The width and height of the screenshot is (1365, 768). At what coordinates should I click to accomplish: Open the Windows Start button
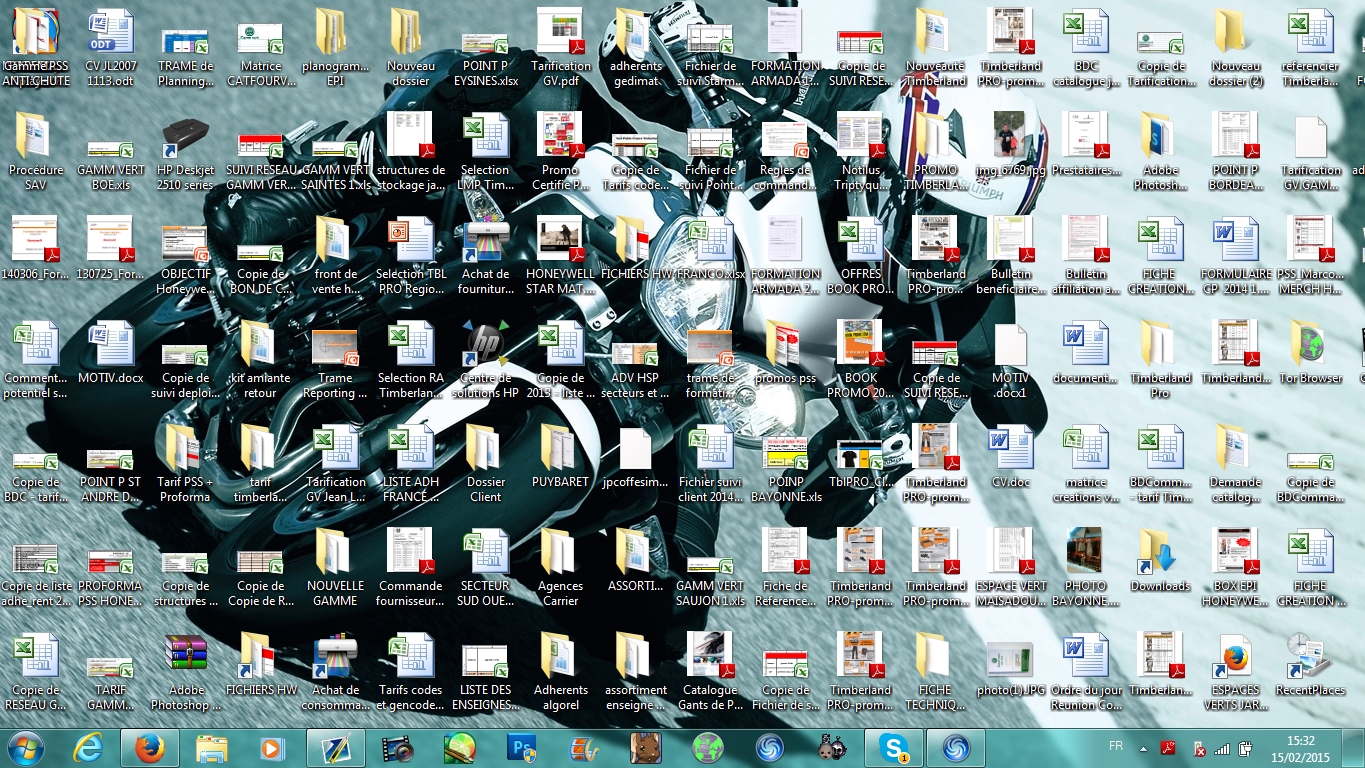(x=24, y=748)
